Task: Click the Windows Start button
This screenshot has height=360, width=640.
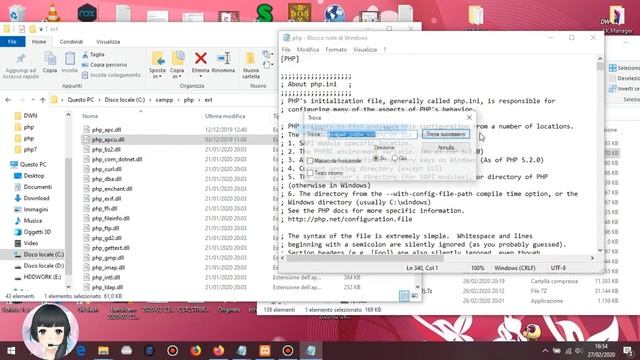Action: point(11,351)
